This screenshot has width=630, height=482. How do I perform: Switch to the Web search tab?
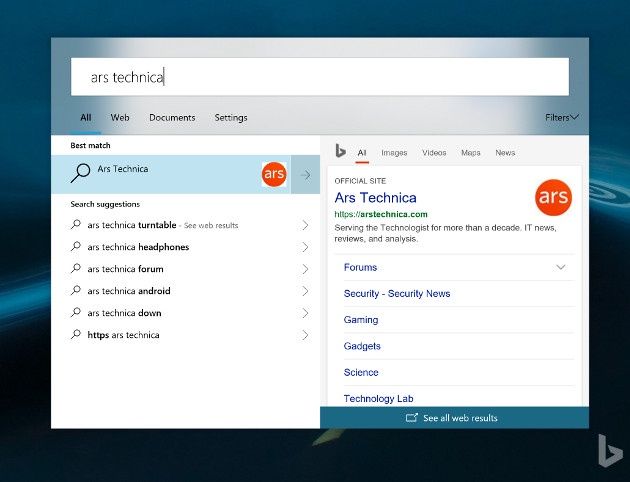(120, 118)
